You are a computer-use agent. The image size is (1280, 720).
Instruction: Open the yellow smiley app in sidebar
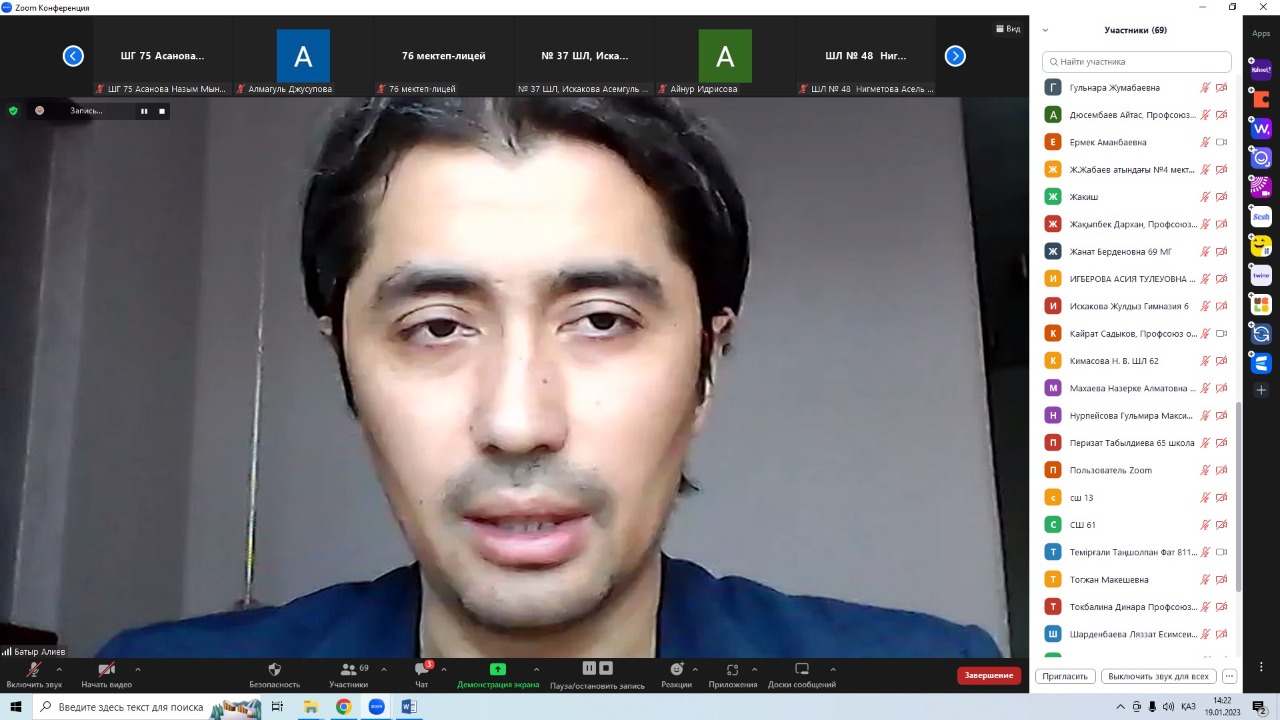pyautogui.click(x=1261, y=246)
